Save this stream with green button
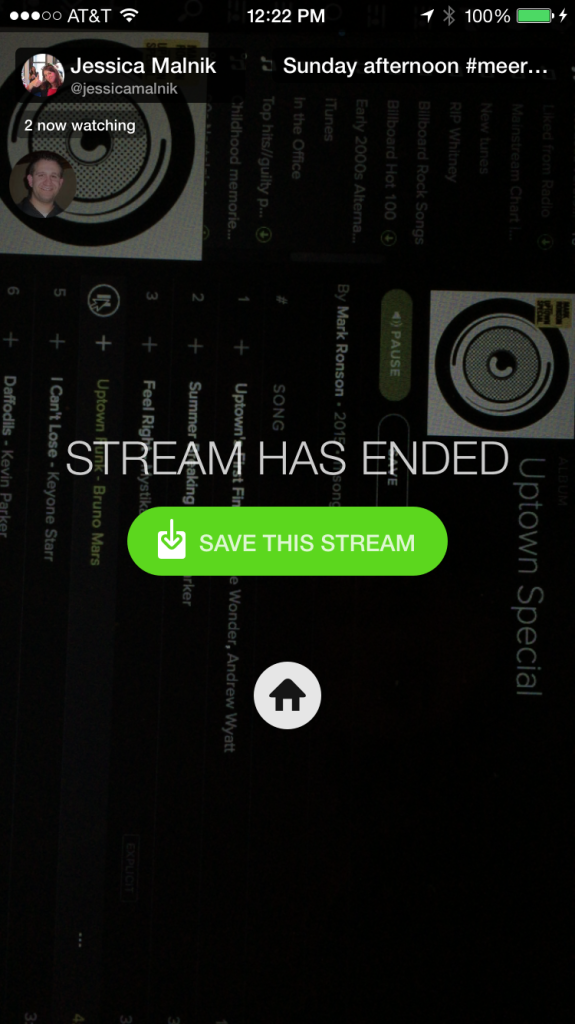This screenshot has width=575, height=1024. pos(288,541)
